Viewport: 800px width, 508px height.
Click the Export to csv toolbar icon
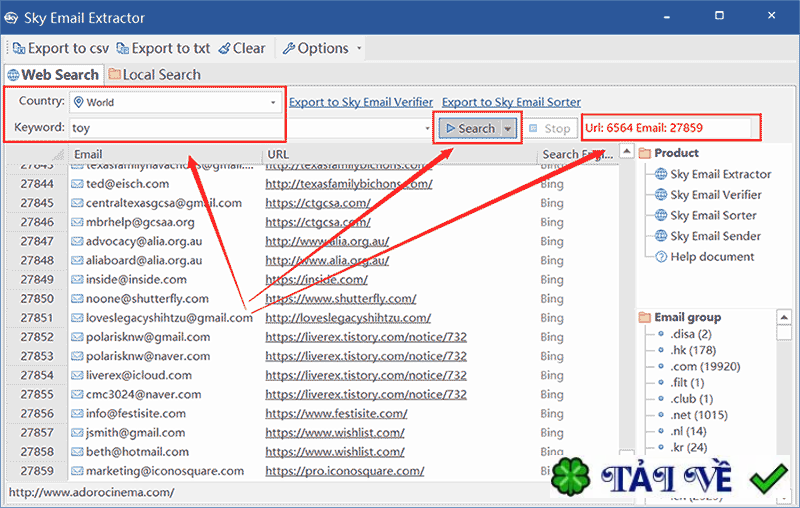click(x=19, y=48)
